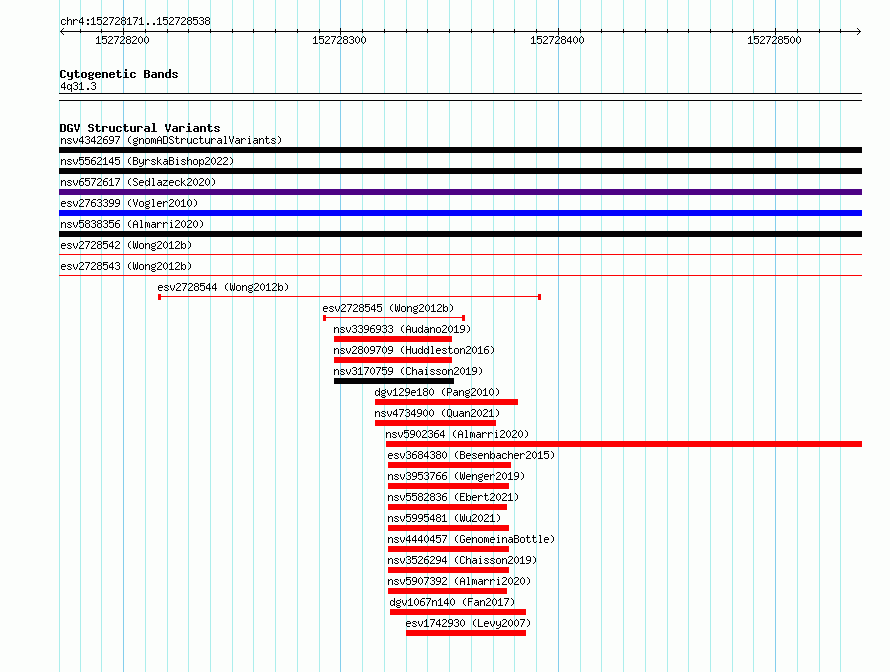Click the black bar under nsv5562145
The image size is (890, 672).
(460, 171)
